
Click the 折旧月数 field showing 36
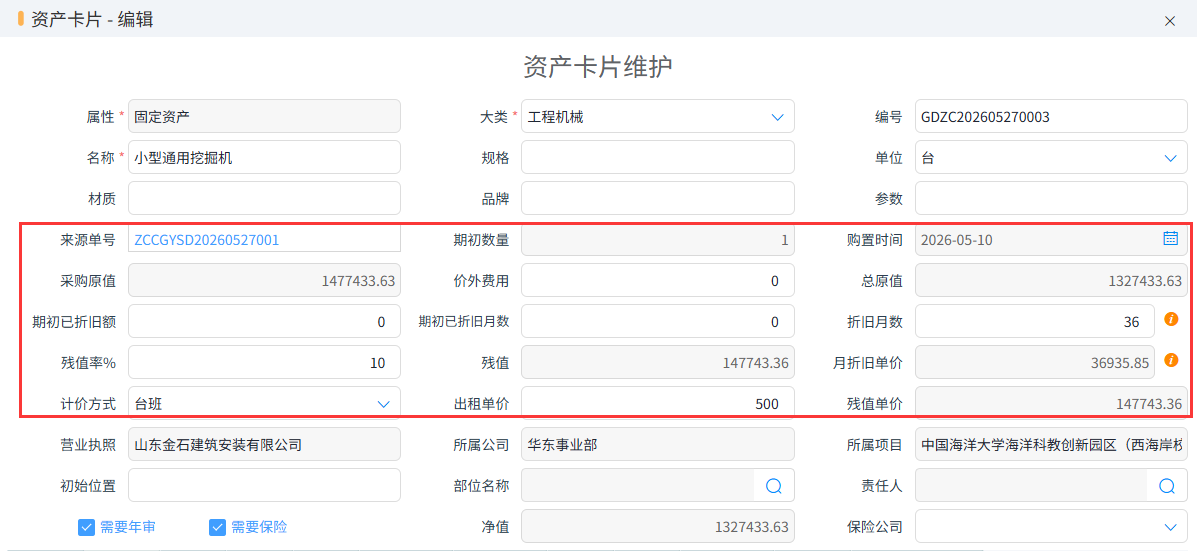pos(1034,321)
